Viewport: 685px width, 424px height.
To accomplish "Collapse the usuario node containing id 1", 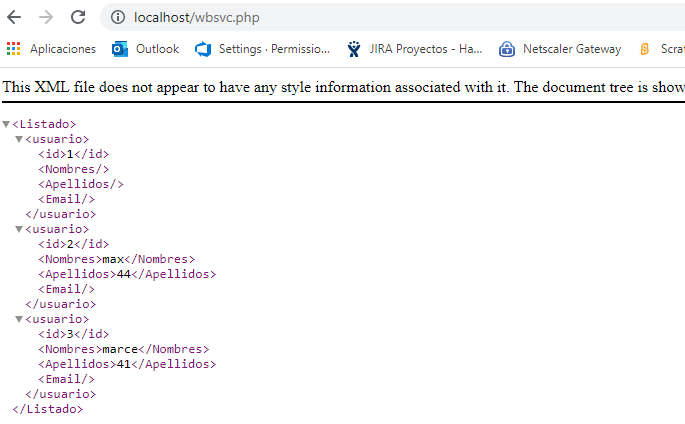I will click(x=19, y=140).
